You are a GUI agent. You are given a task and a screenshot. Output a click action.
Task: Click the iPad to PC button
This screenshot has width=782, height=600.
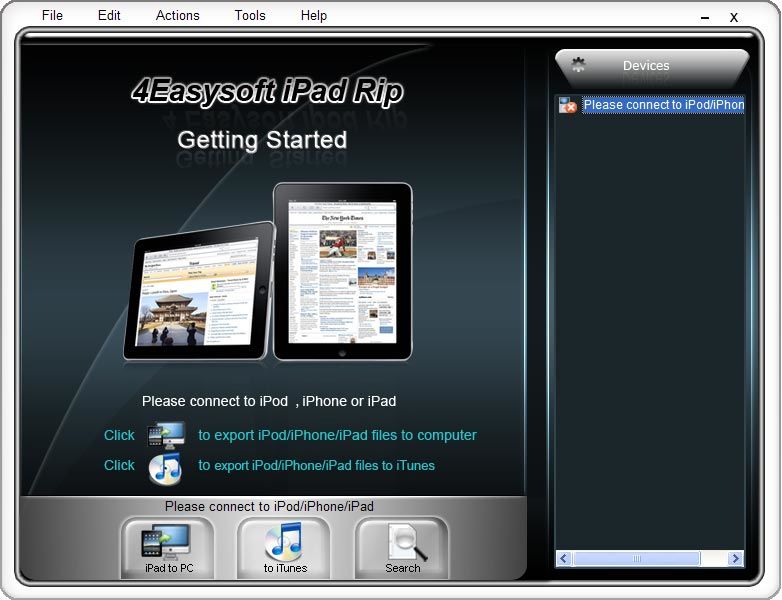168,548
